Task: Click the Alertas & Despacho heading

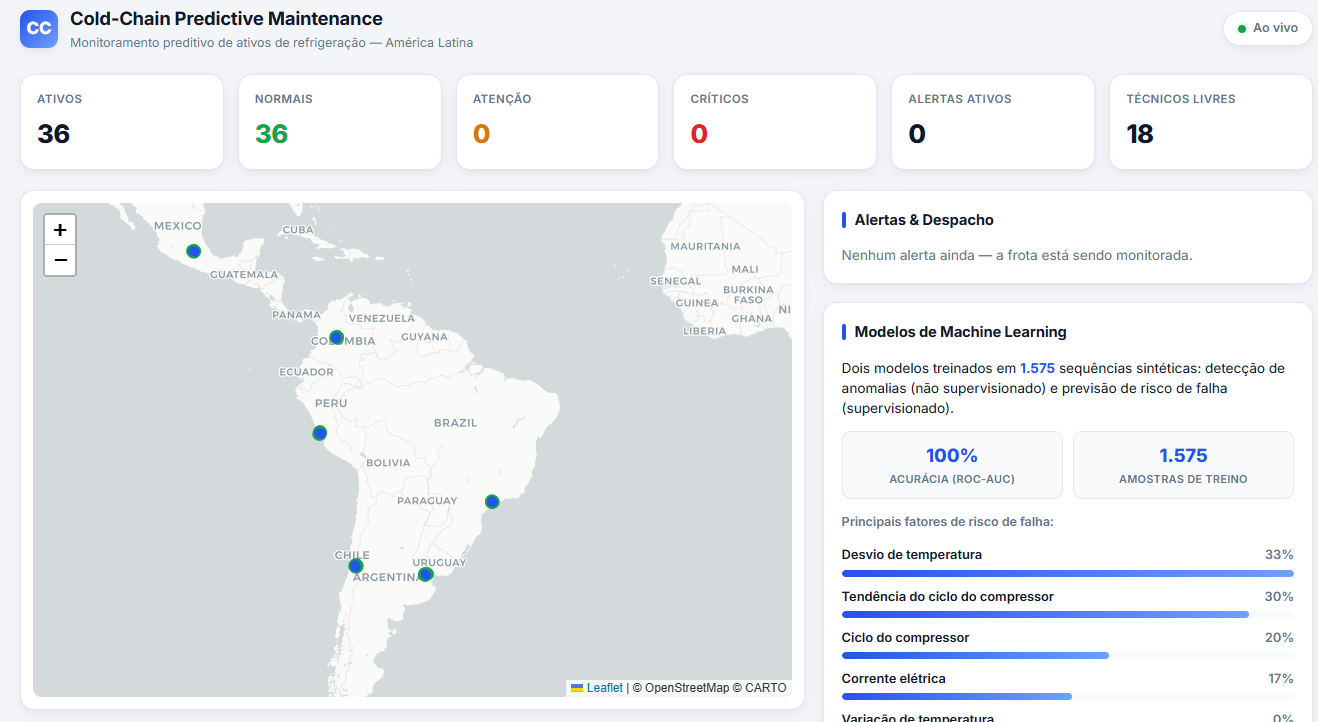Action: coord(924,220)
